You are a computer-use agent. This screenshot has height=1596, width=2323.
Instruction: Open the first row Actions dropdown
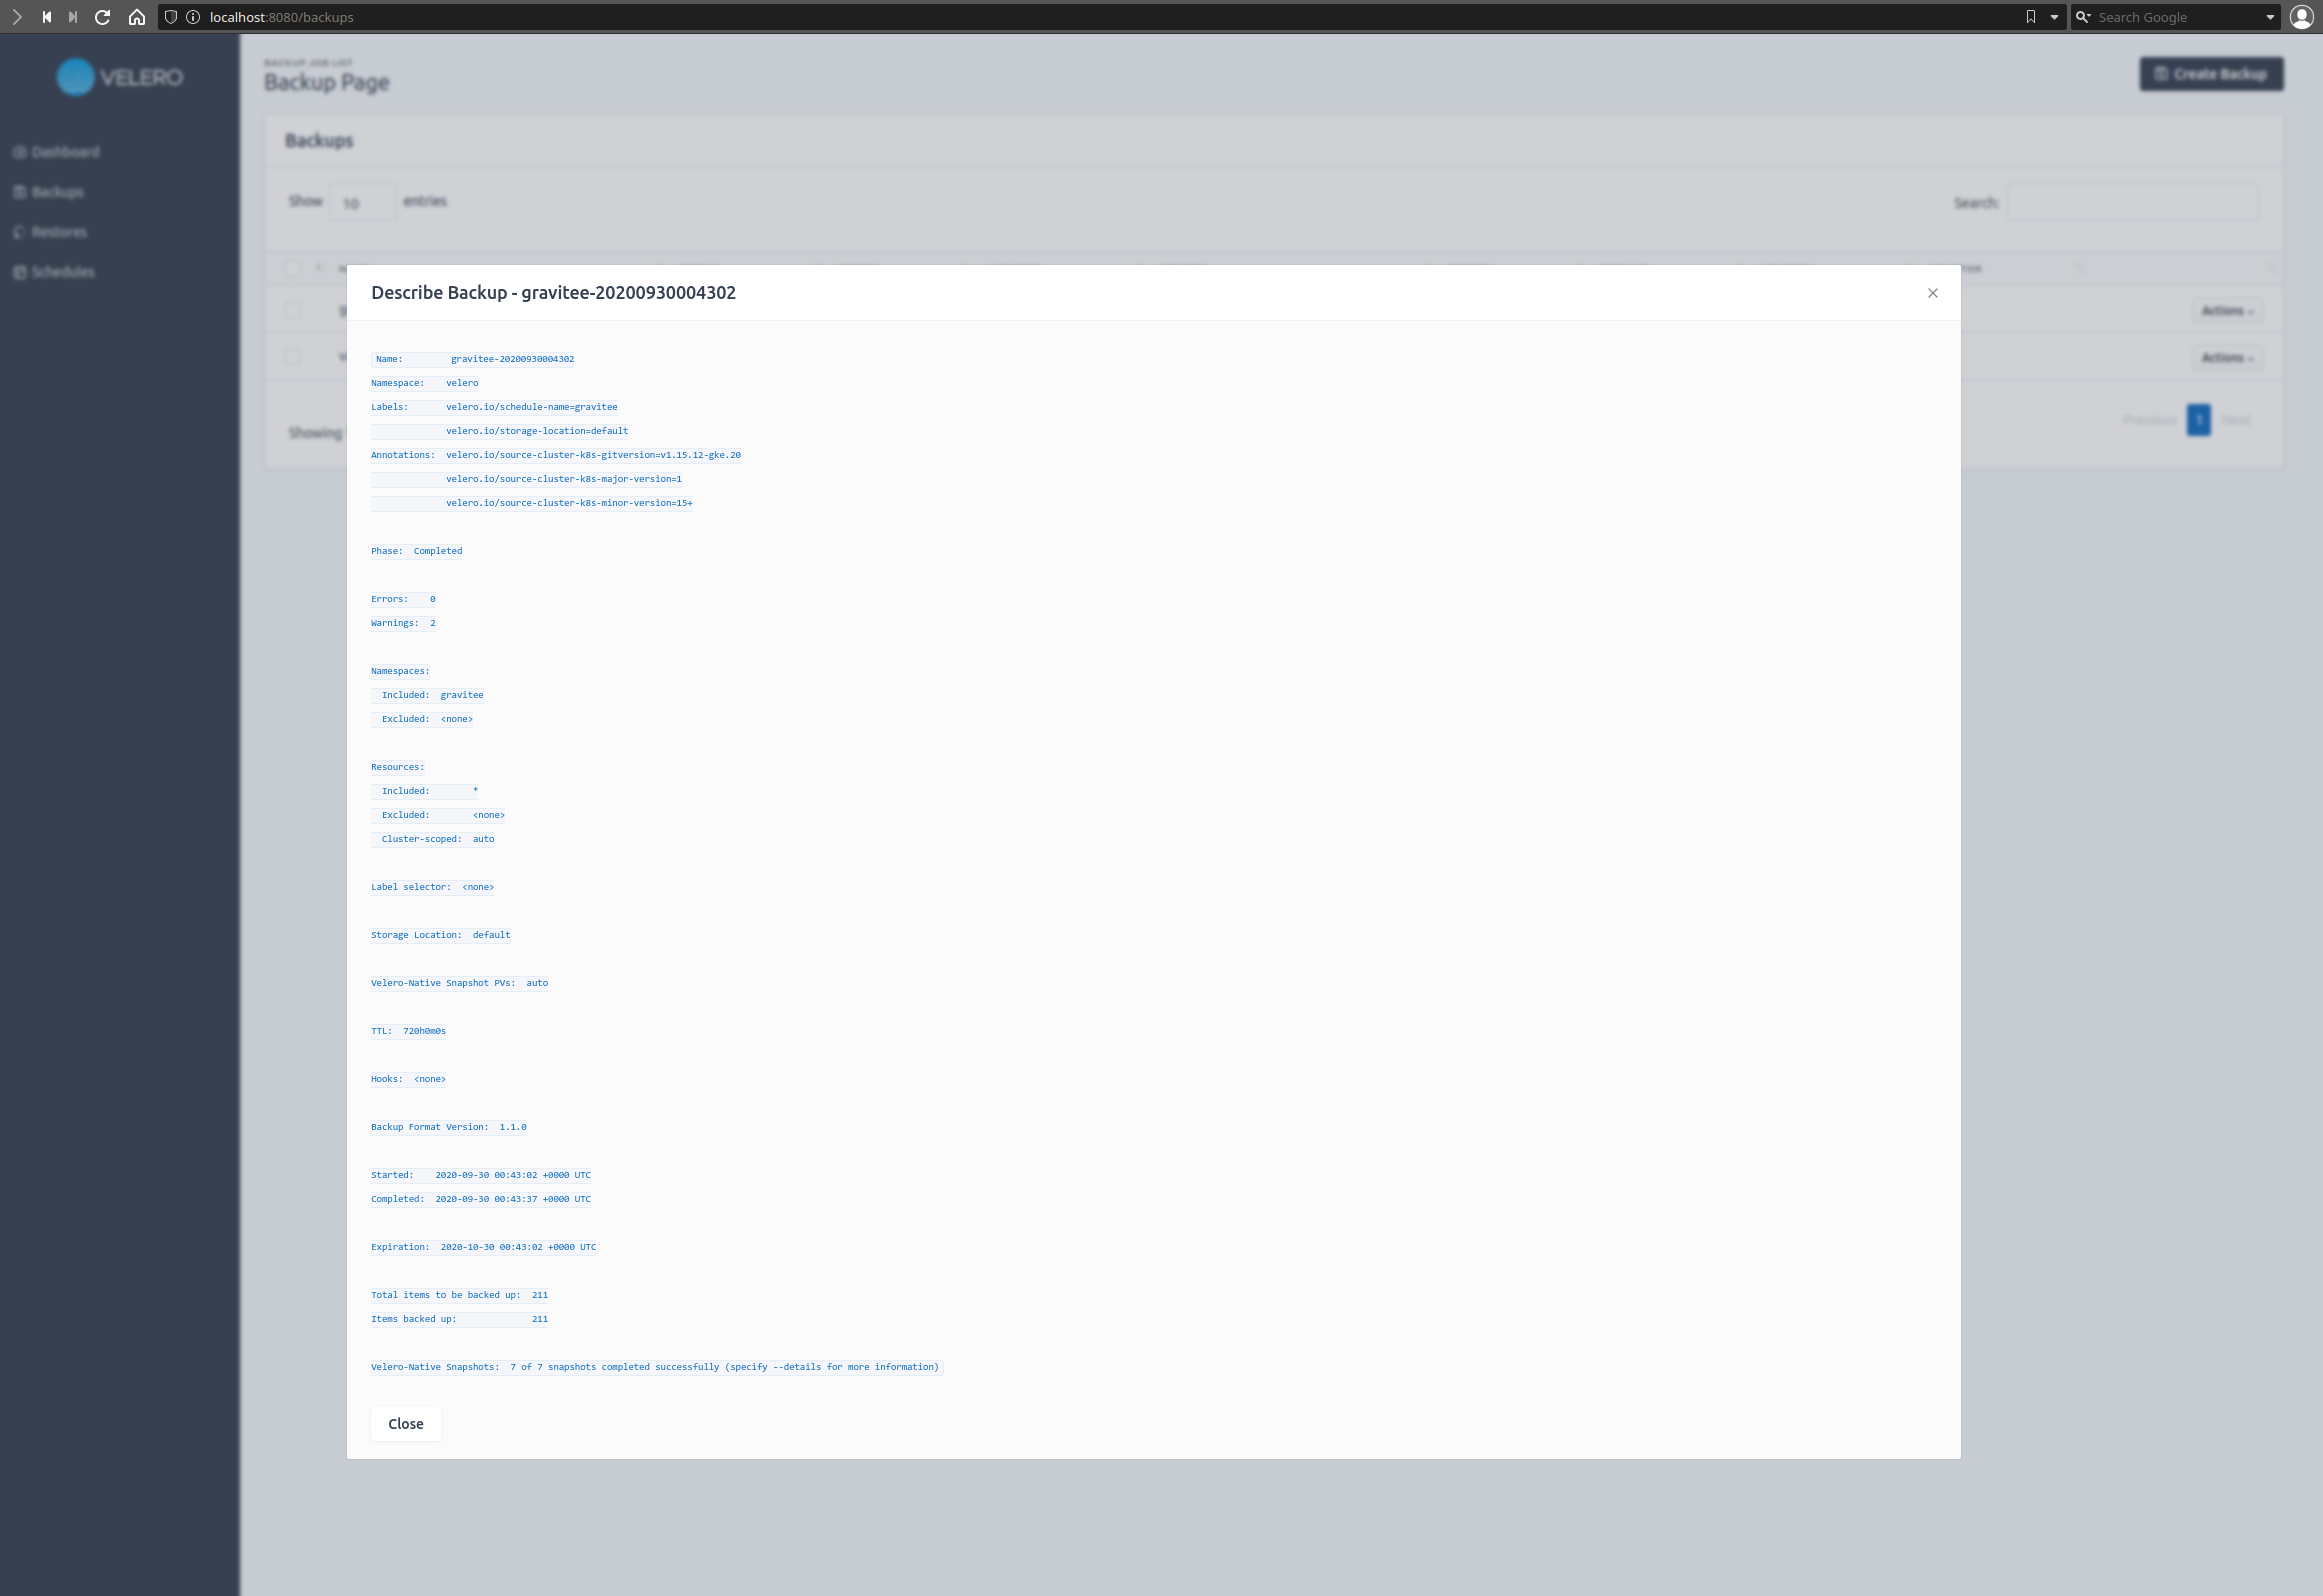pos(2227,311)
